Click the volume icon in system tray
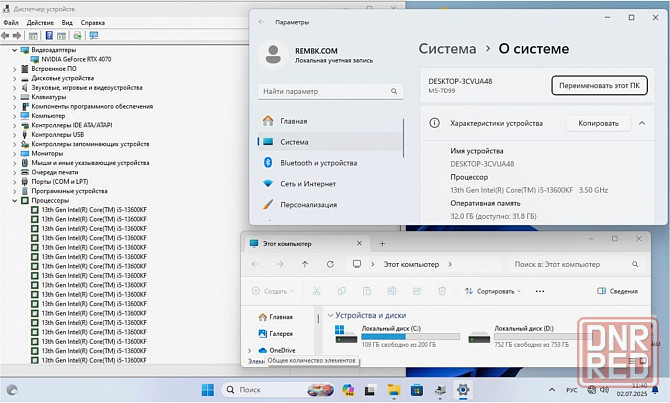Image resolution: width=670 pixels, height=403 pixels. tap(604, 390)
